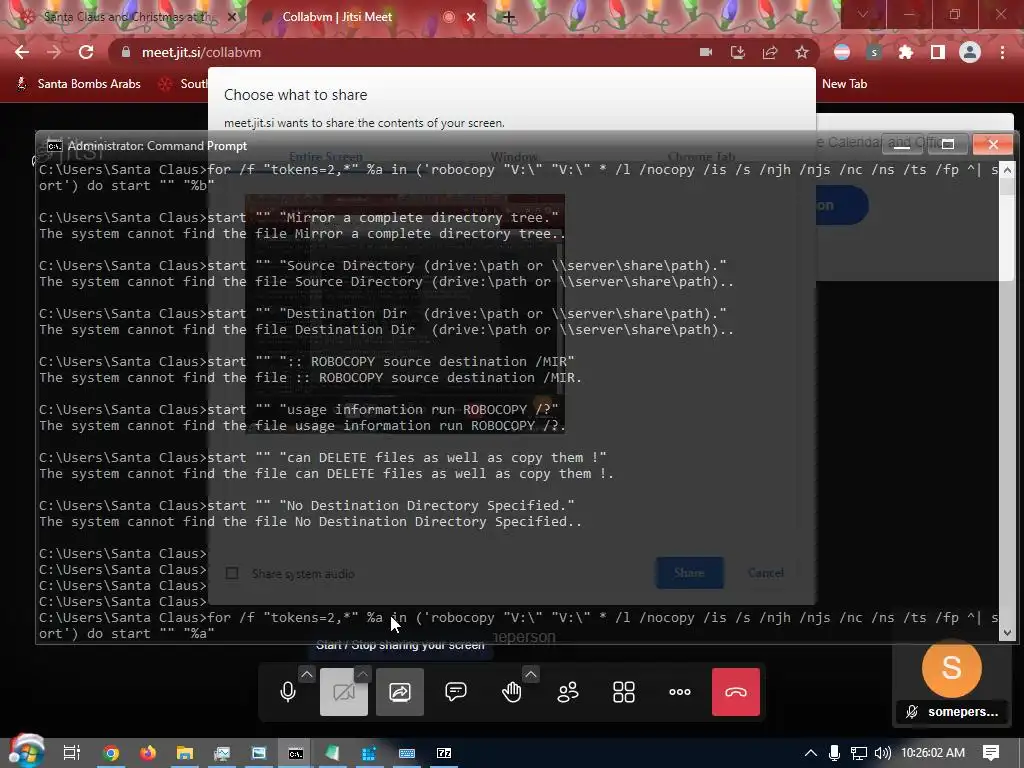Click the Command Prompt scrollbar up arrow
1024x768 pixels.
tap(1006, 170)
